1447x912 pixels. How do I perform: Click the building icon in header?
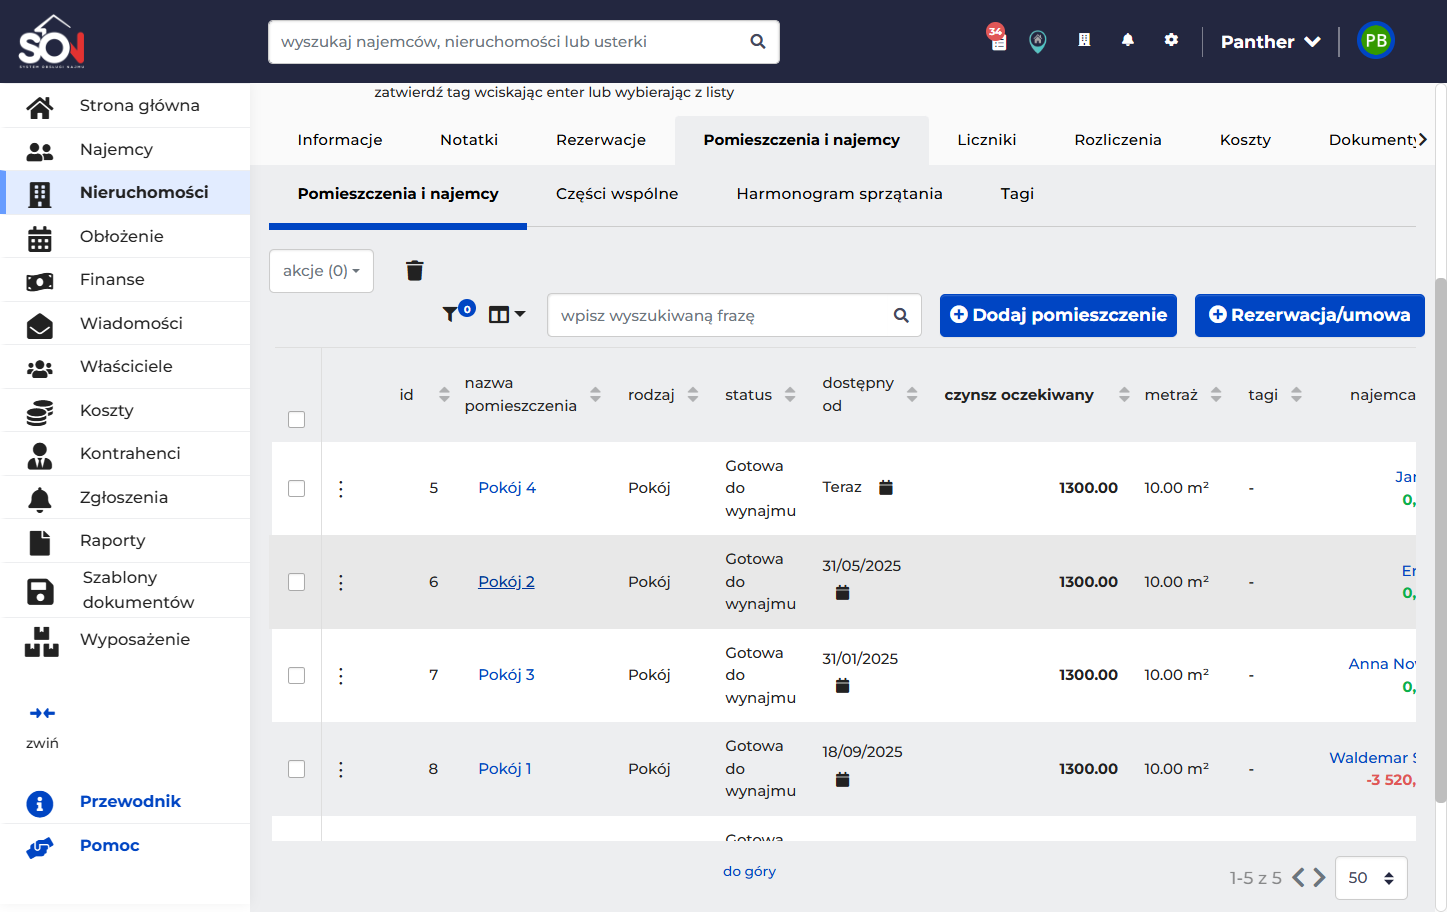pos(1084,40)
